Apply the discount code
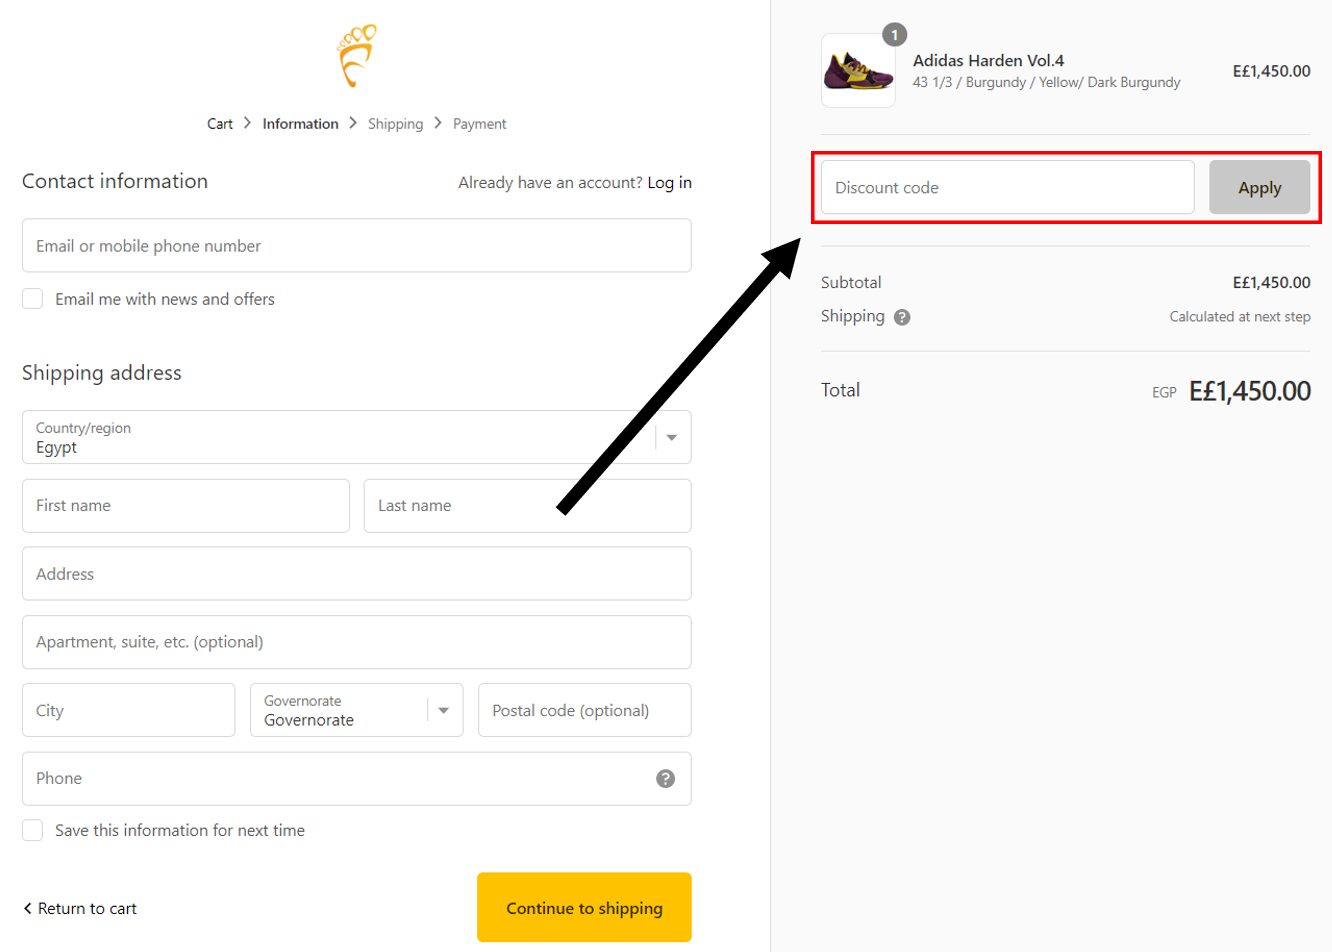Image resolution: width=1332 pixels, height=952 pixels. point(1259,187)
